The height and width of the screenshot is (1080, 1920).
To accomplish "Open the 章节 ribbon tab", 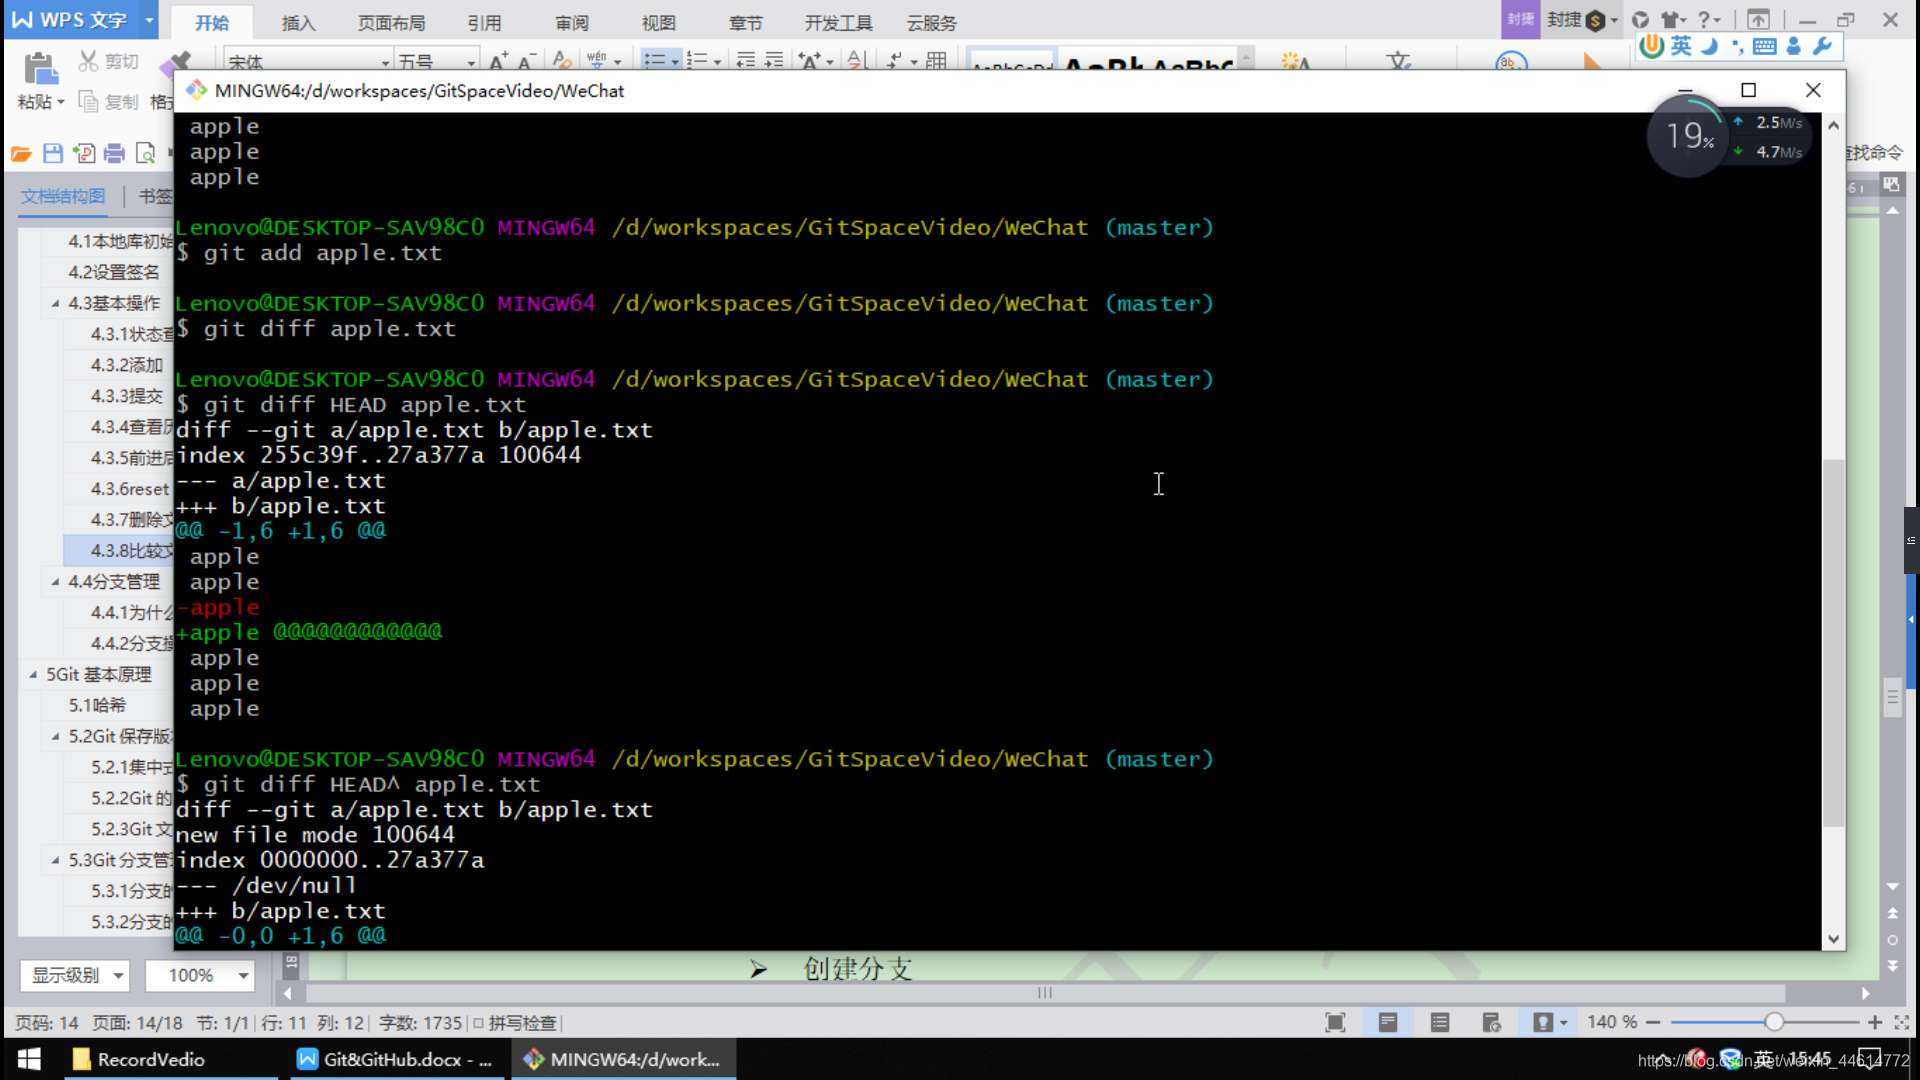I will [745, 22].
